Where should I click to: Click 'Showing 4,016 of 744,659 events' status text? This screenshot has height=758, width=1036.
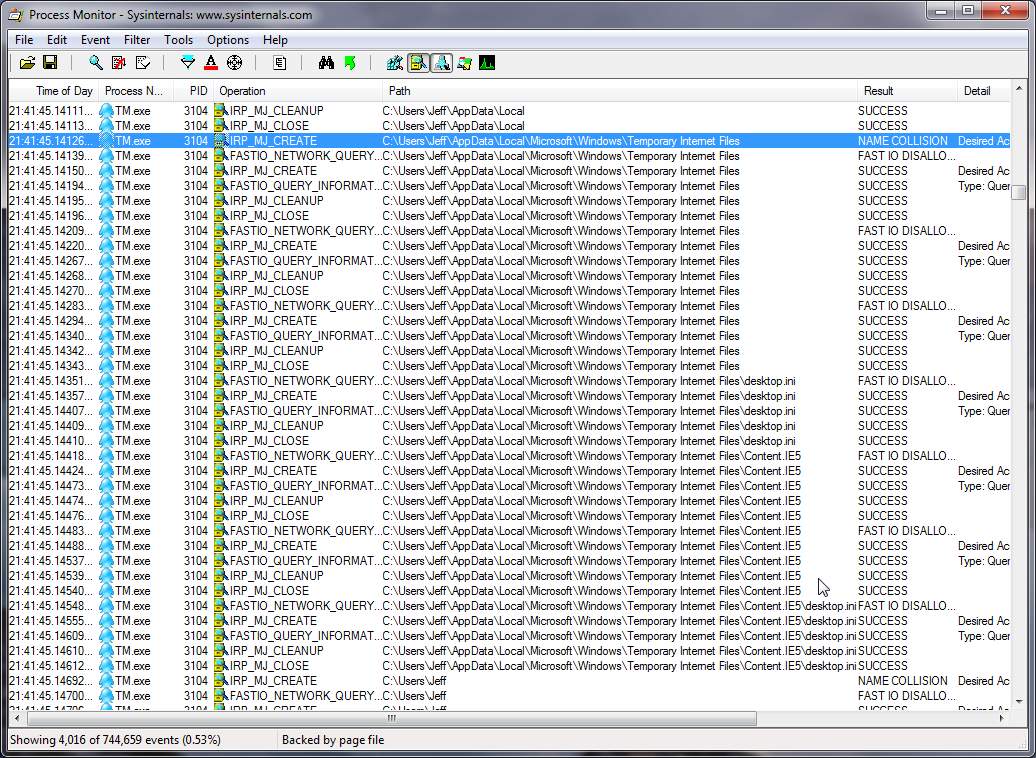(115, 739)
